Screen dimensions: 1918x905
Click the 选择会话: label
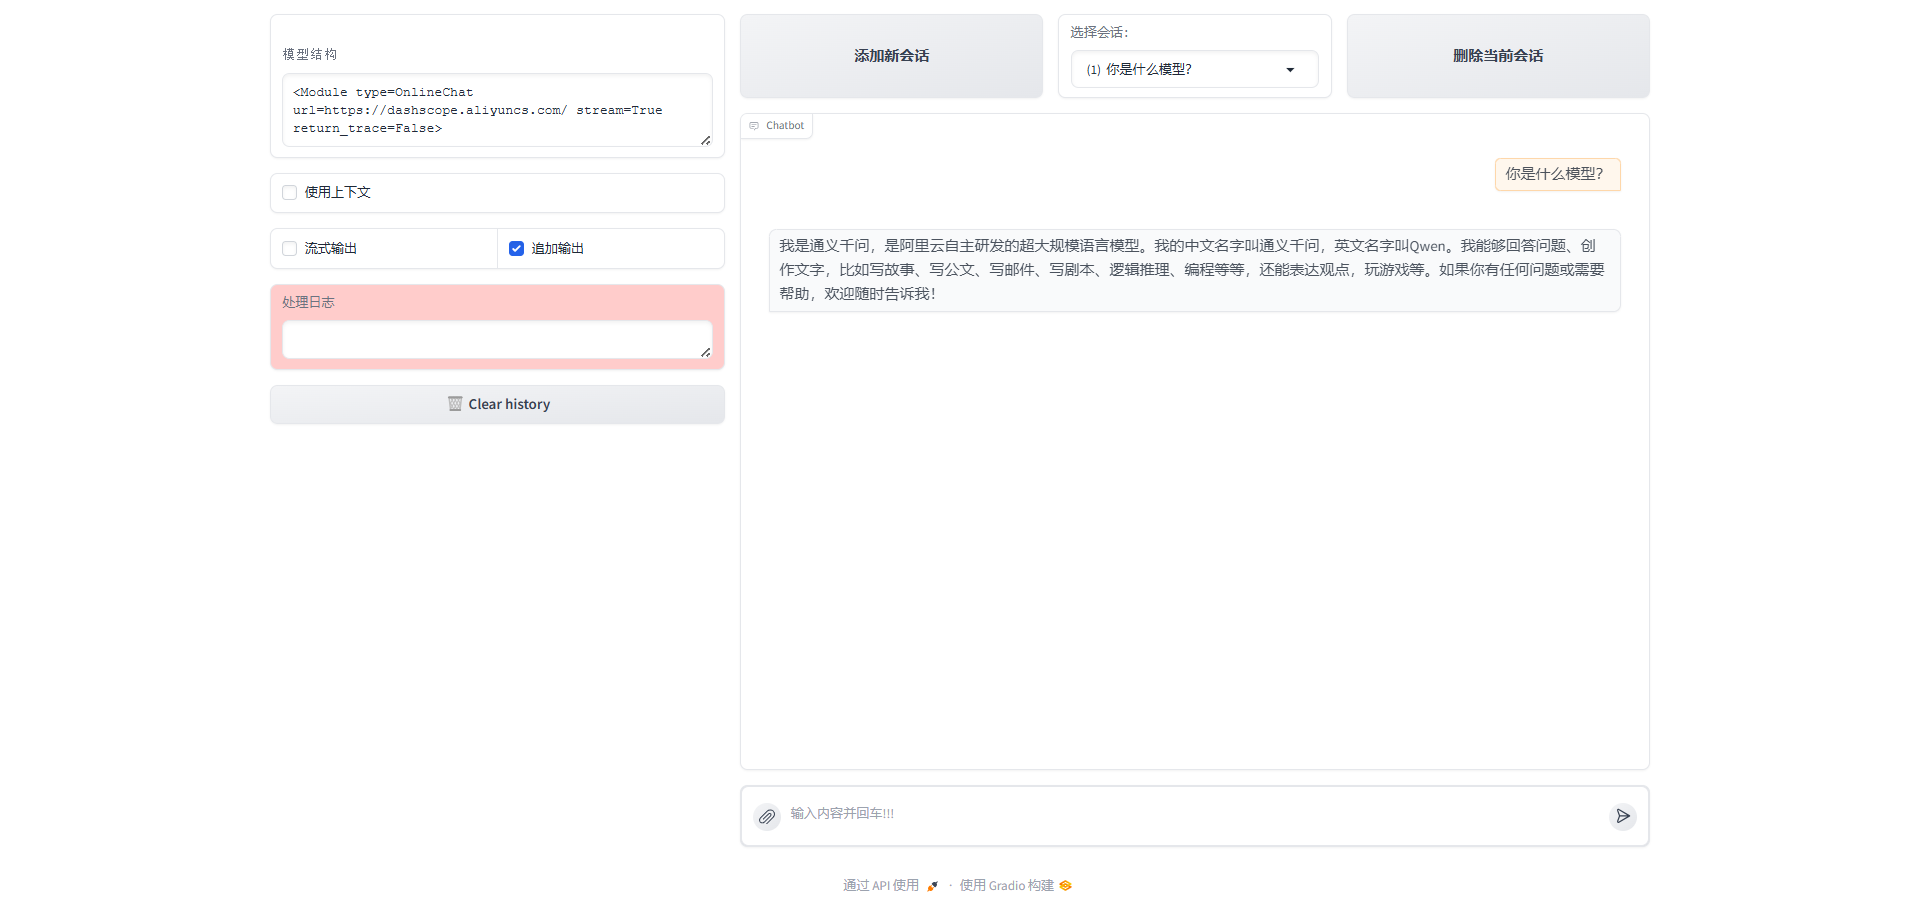point(1099,32)
